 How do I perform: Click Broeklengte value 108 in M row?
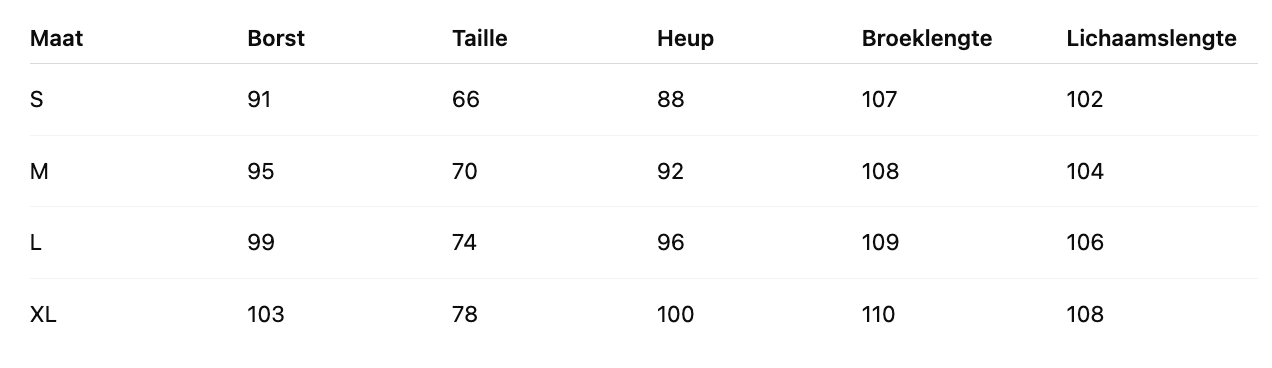click(880, 172)
